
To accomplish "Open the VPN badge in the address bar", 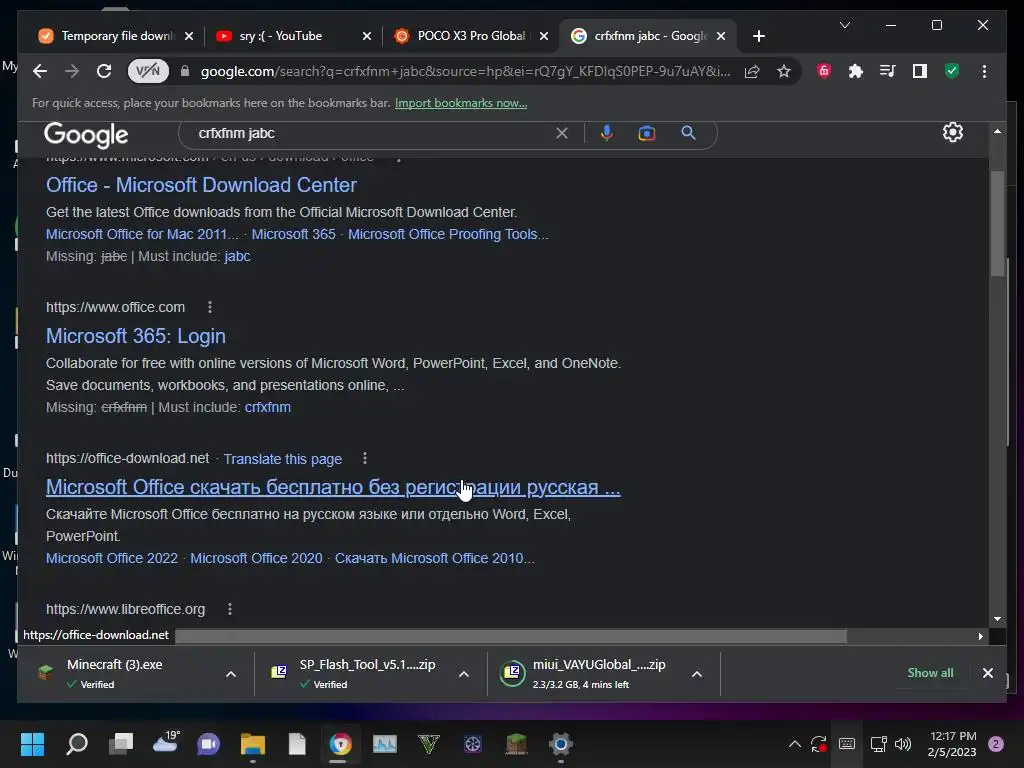I will point(148,71).
